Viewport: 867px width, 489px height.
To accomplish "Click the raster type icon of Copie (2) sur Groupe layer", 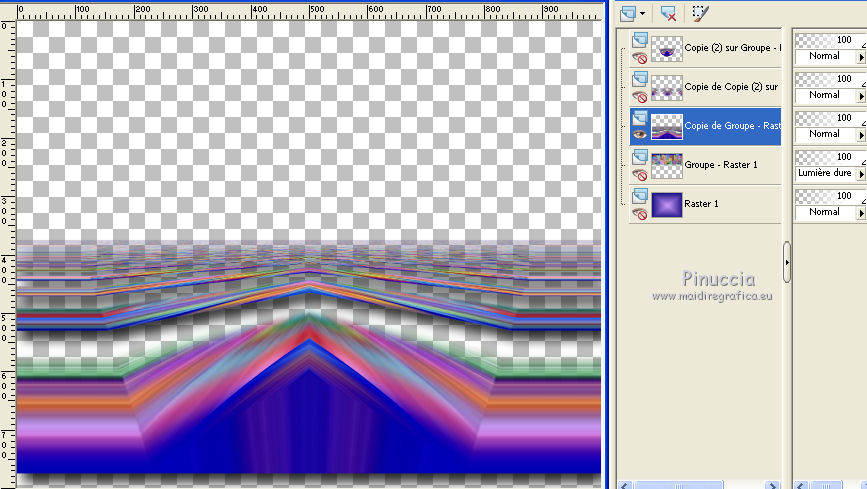I will (x=640, y=39).
